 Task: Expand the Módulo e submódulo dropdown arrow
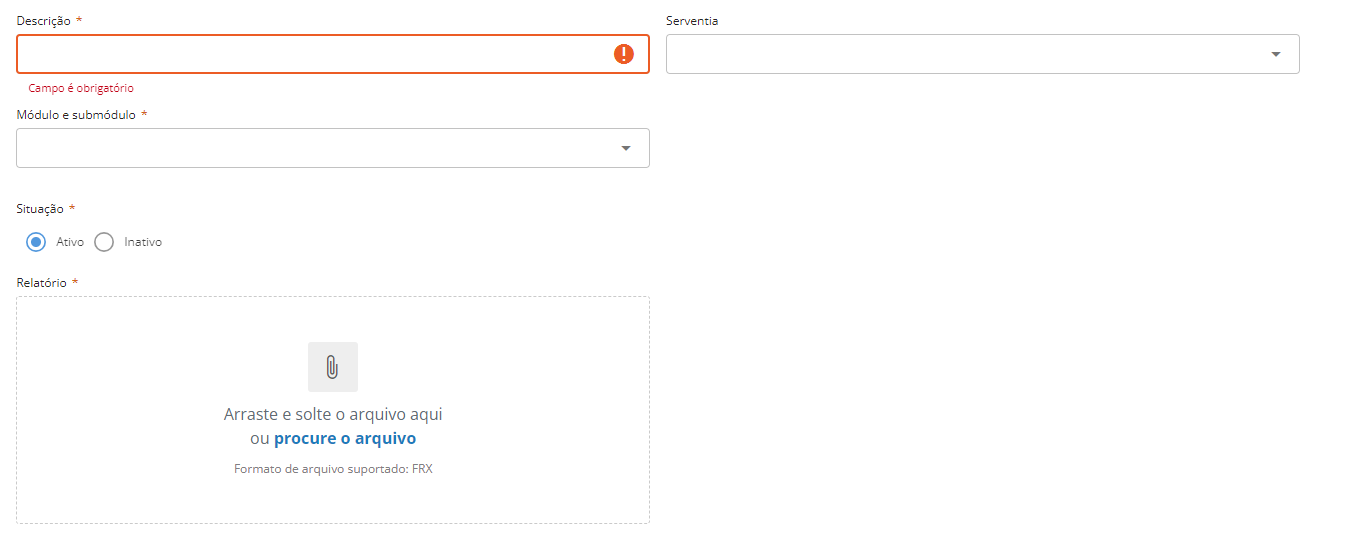(626, 148)
